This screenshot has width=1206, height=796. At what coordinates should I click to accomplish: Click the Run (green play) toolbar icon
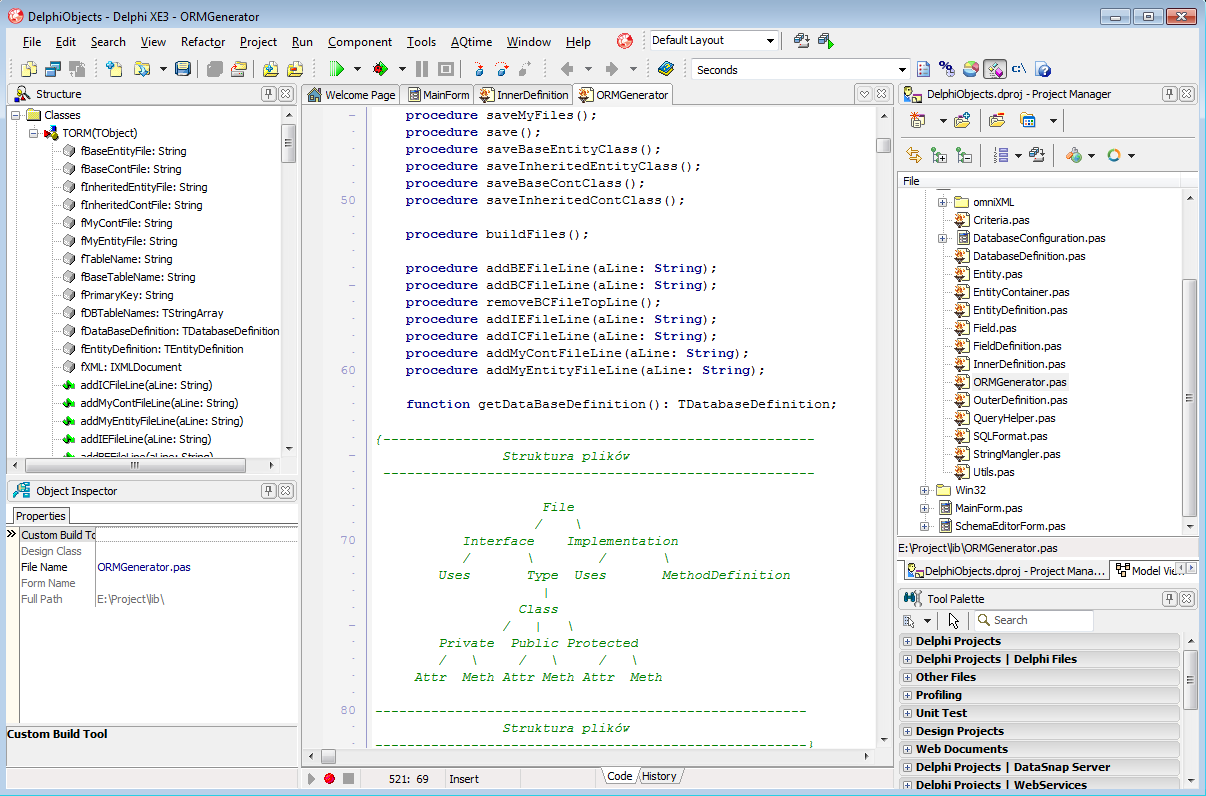click(x=337, y=69)
